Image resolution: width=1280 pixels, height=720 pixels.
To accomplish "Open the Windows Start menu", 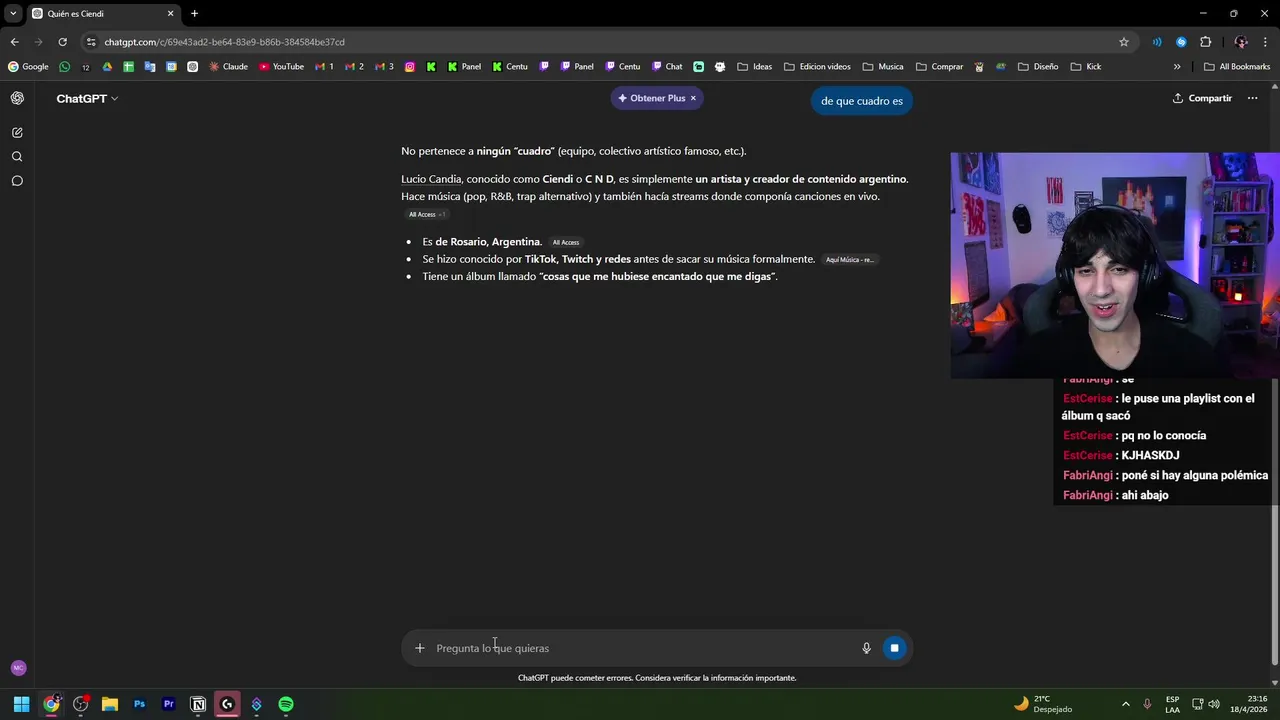I will (x=21, y=704).
